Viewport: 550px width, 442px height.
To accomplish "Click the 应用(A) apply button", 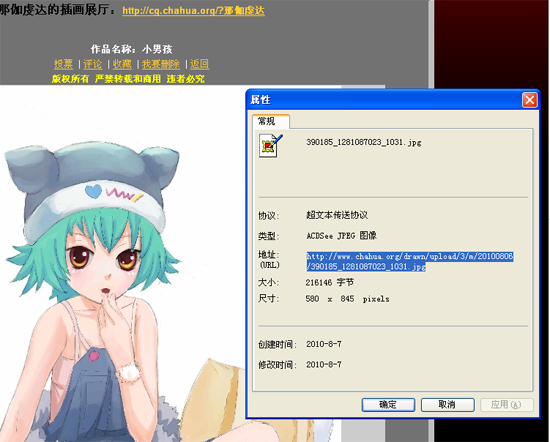I will coord(507,405).
